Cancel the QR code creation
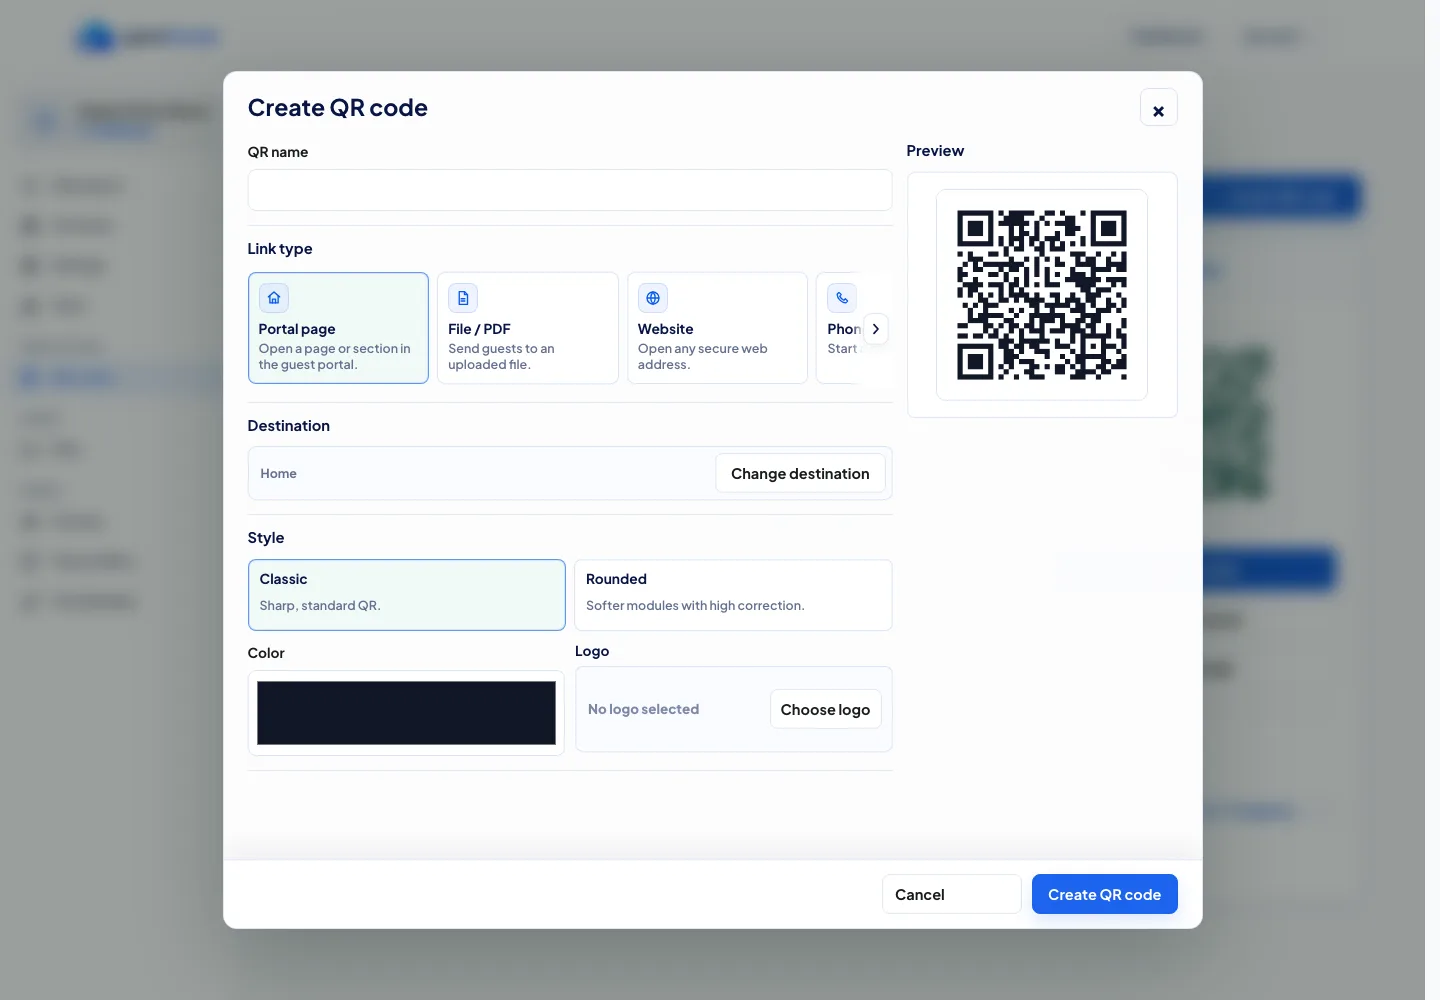The height and width of the screenshot is (1000, 1440). coord(951,894)
